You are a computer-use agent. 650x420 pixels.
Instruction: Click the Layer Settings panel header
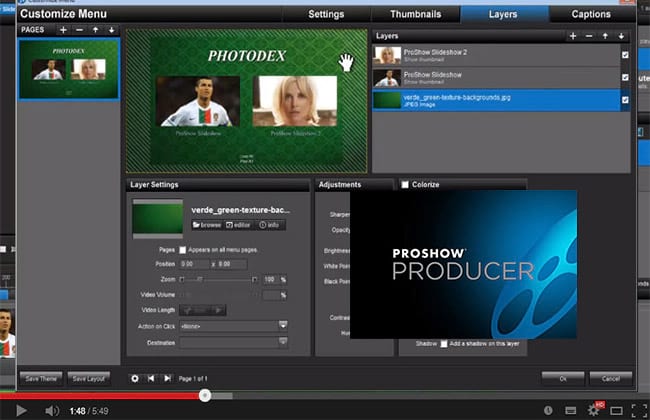coord(218,185)
